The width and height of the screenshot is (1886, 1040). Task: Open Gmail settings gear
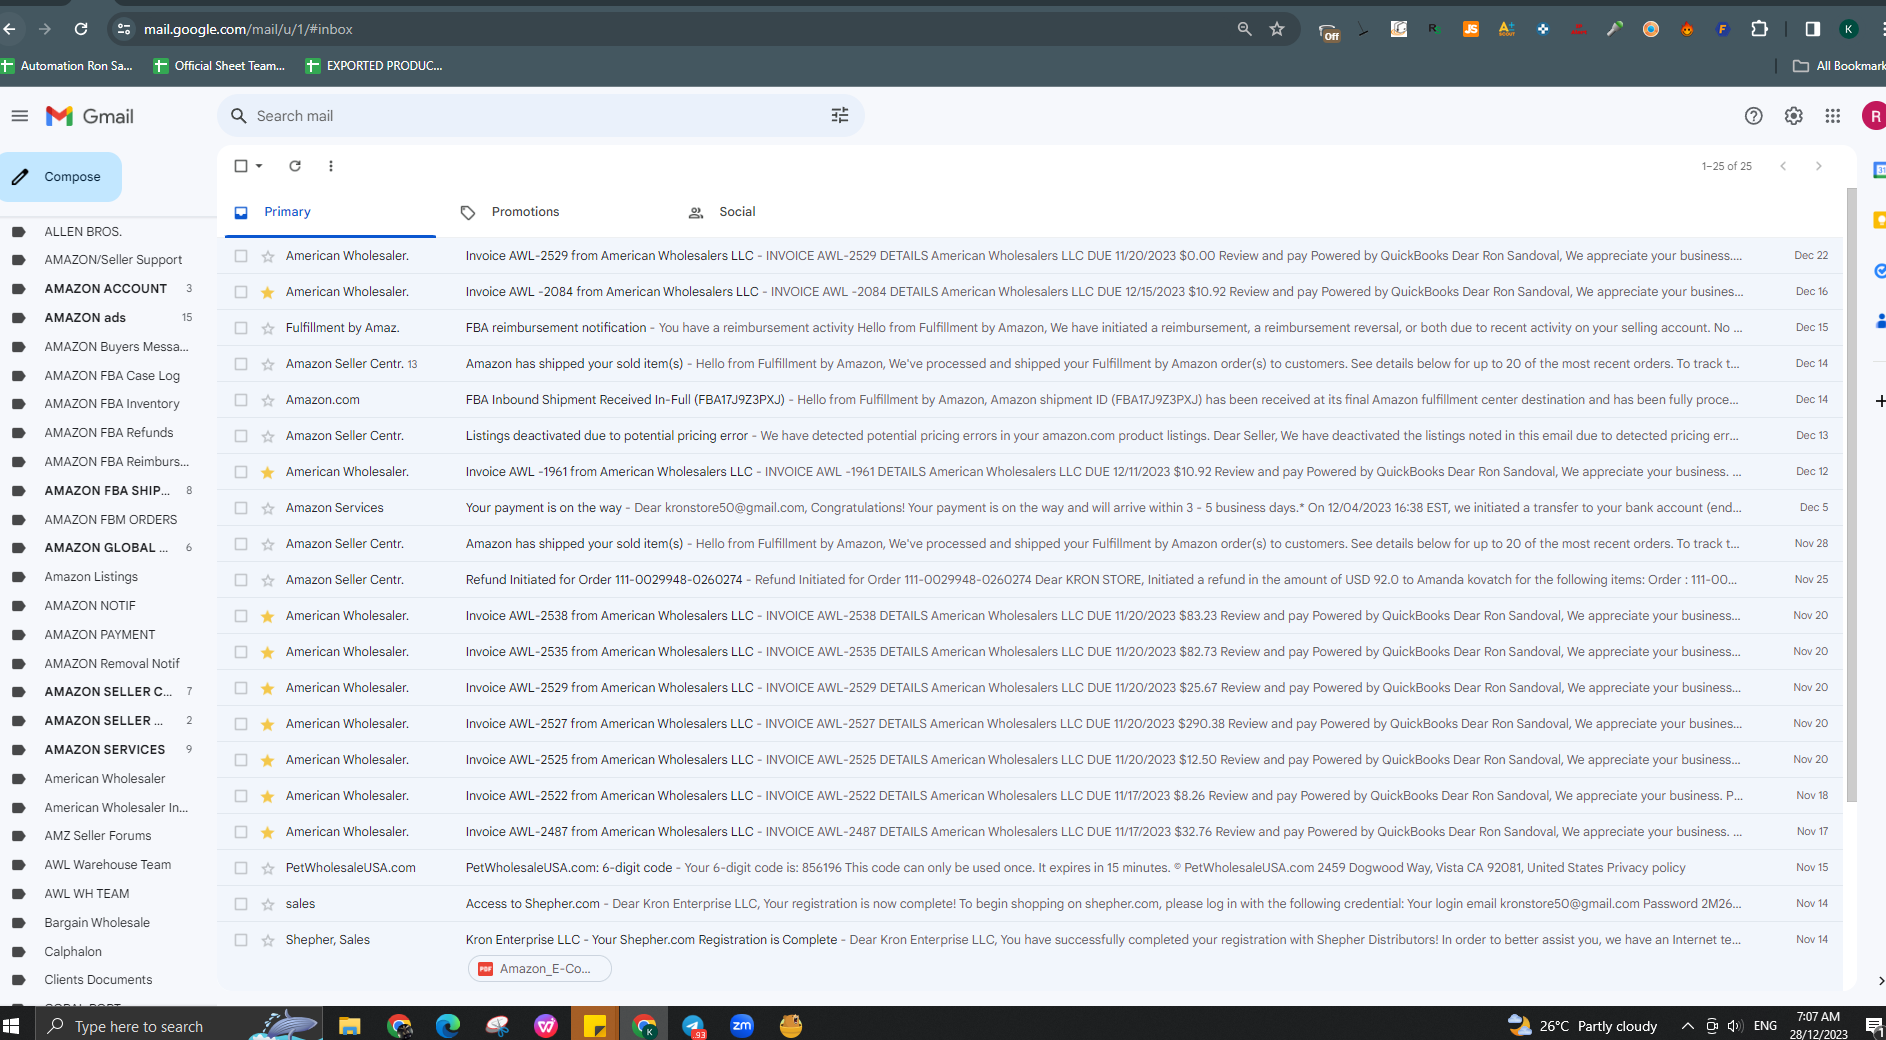[x=1793, y=116]
